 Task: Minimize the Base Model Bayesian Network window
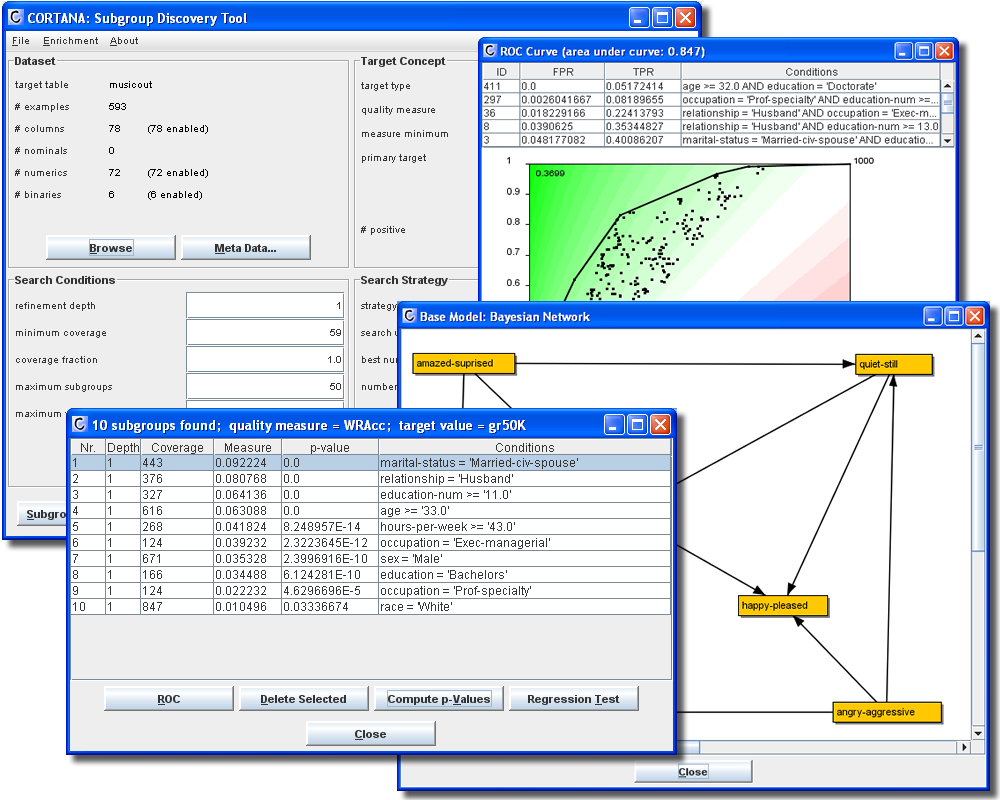coord(931,316)
